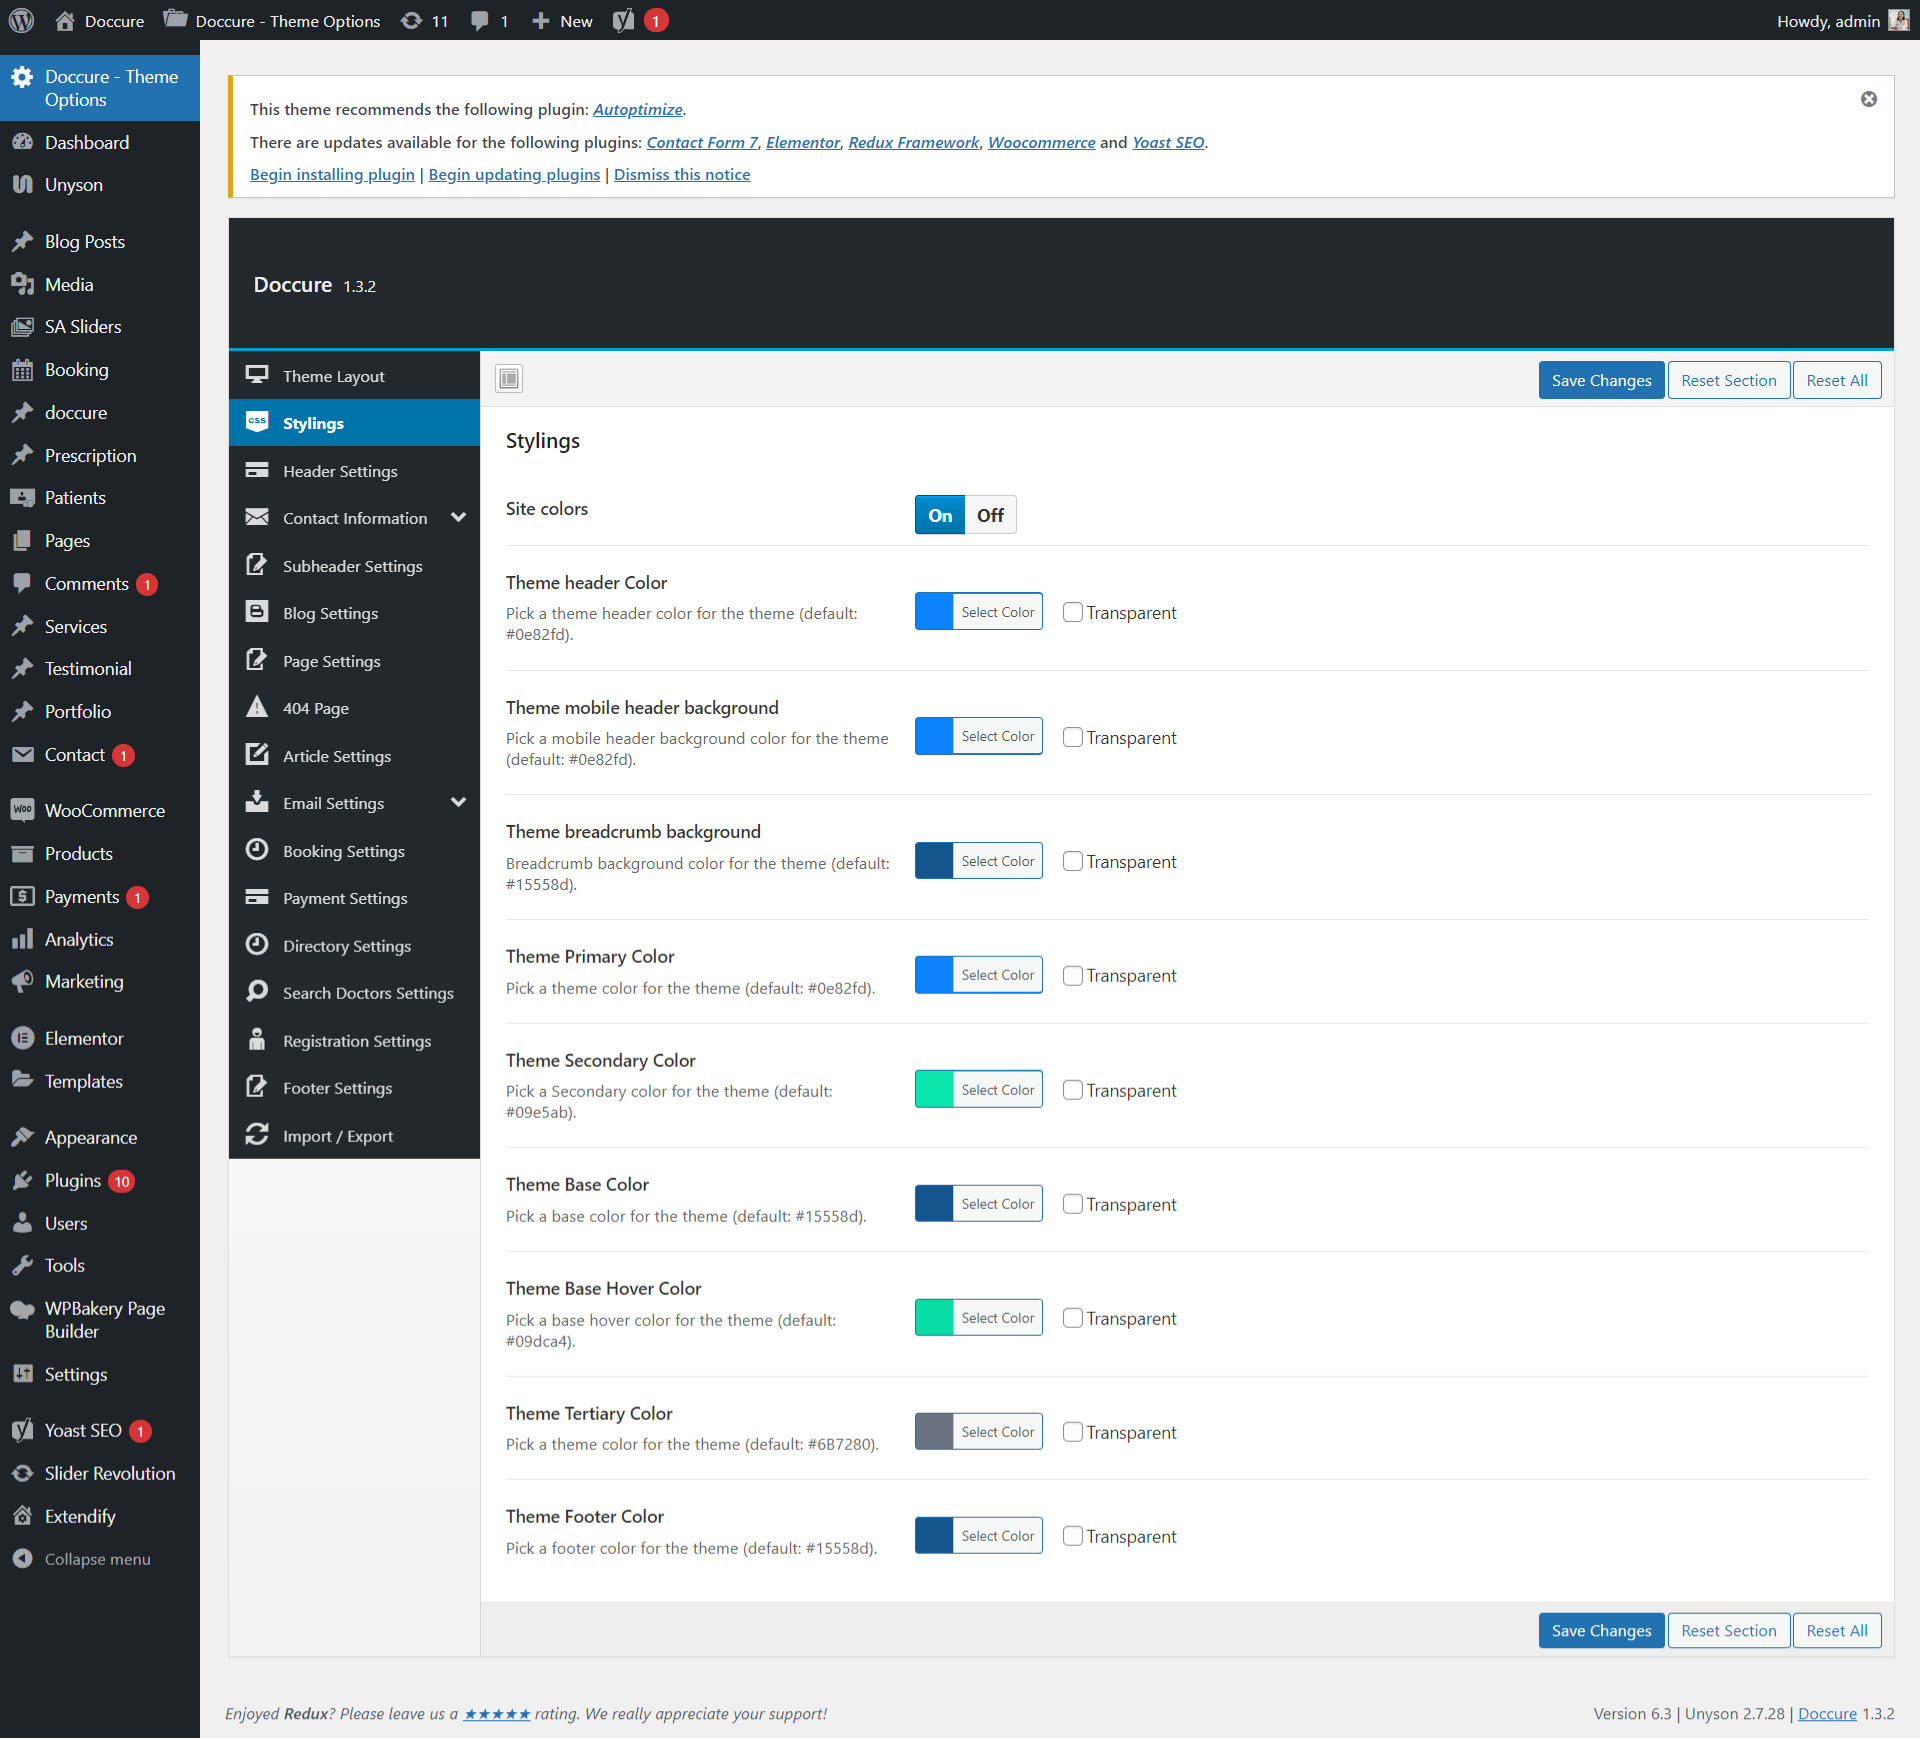Dismiss the plugin notice with X icon

[x=1868, y=99]
